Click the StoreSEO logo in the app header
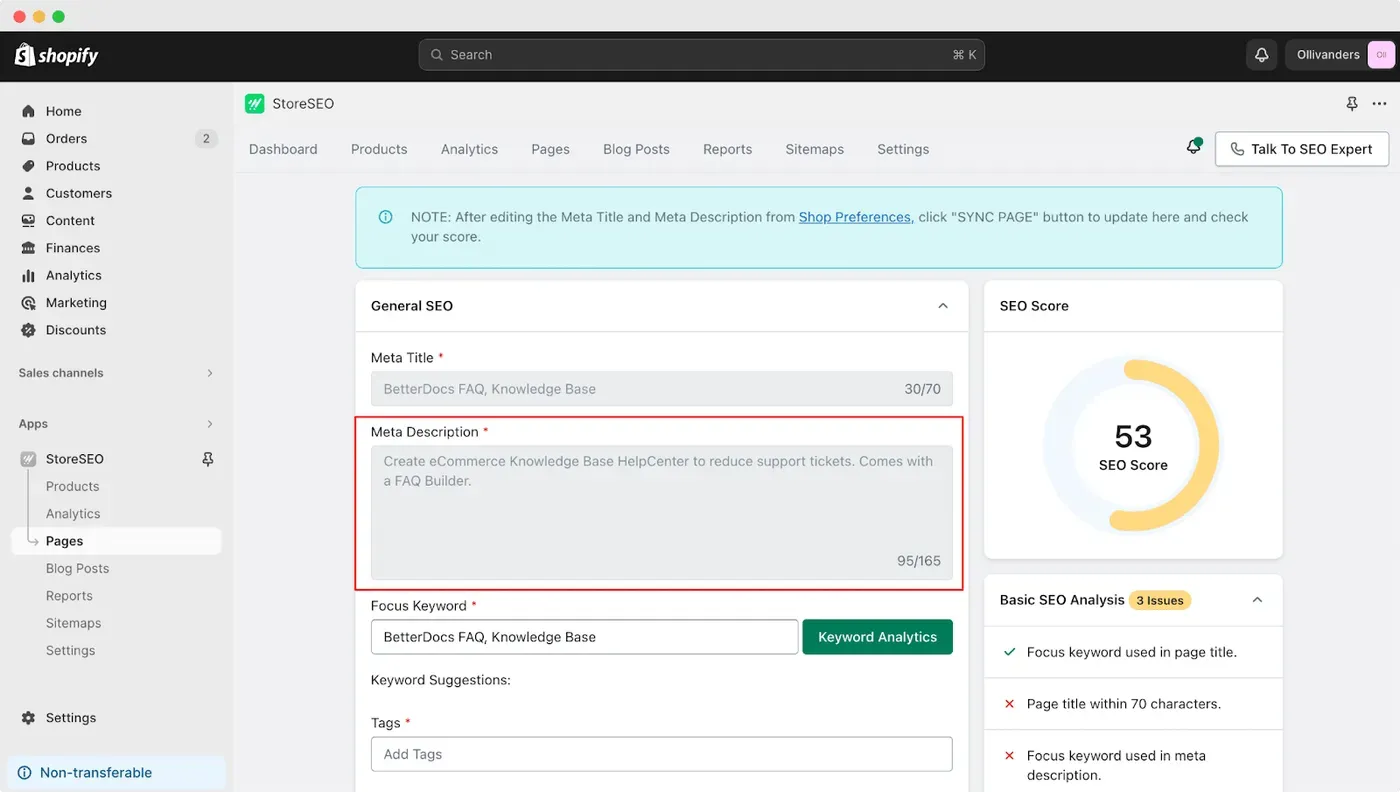 (x=255, y=104)
